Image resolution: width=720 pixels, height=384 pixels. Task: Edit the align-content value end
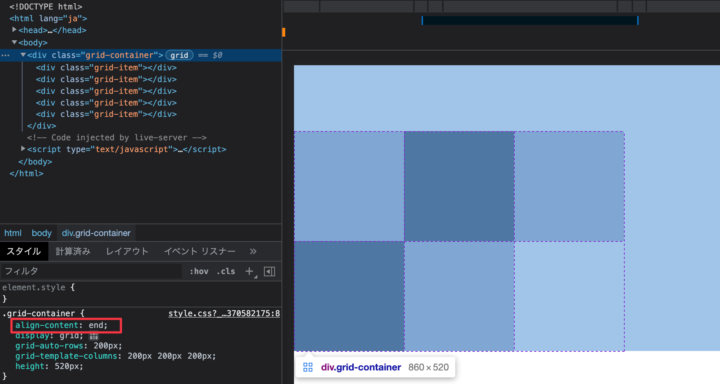pyautogui.click(x=96, y=325)
